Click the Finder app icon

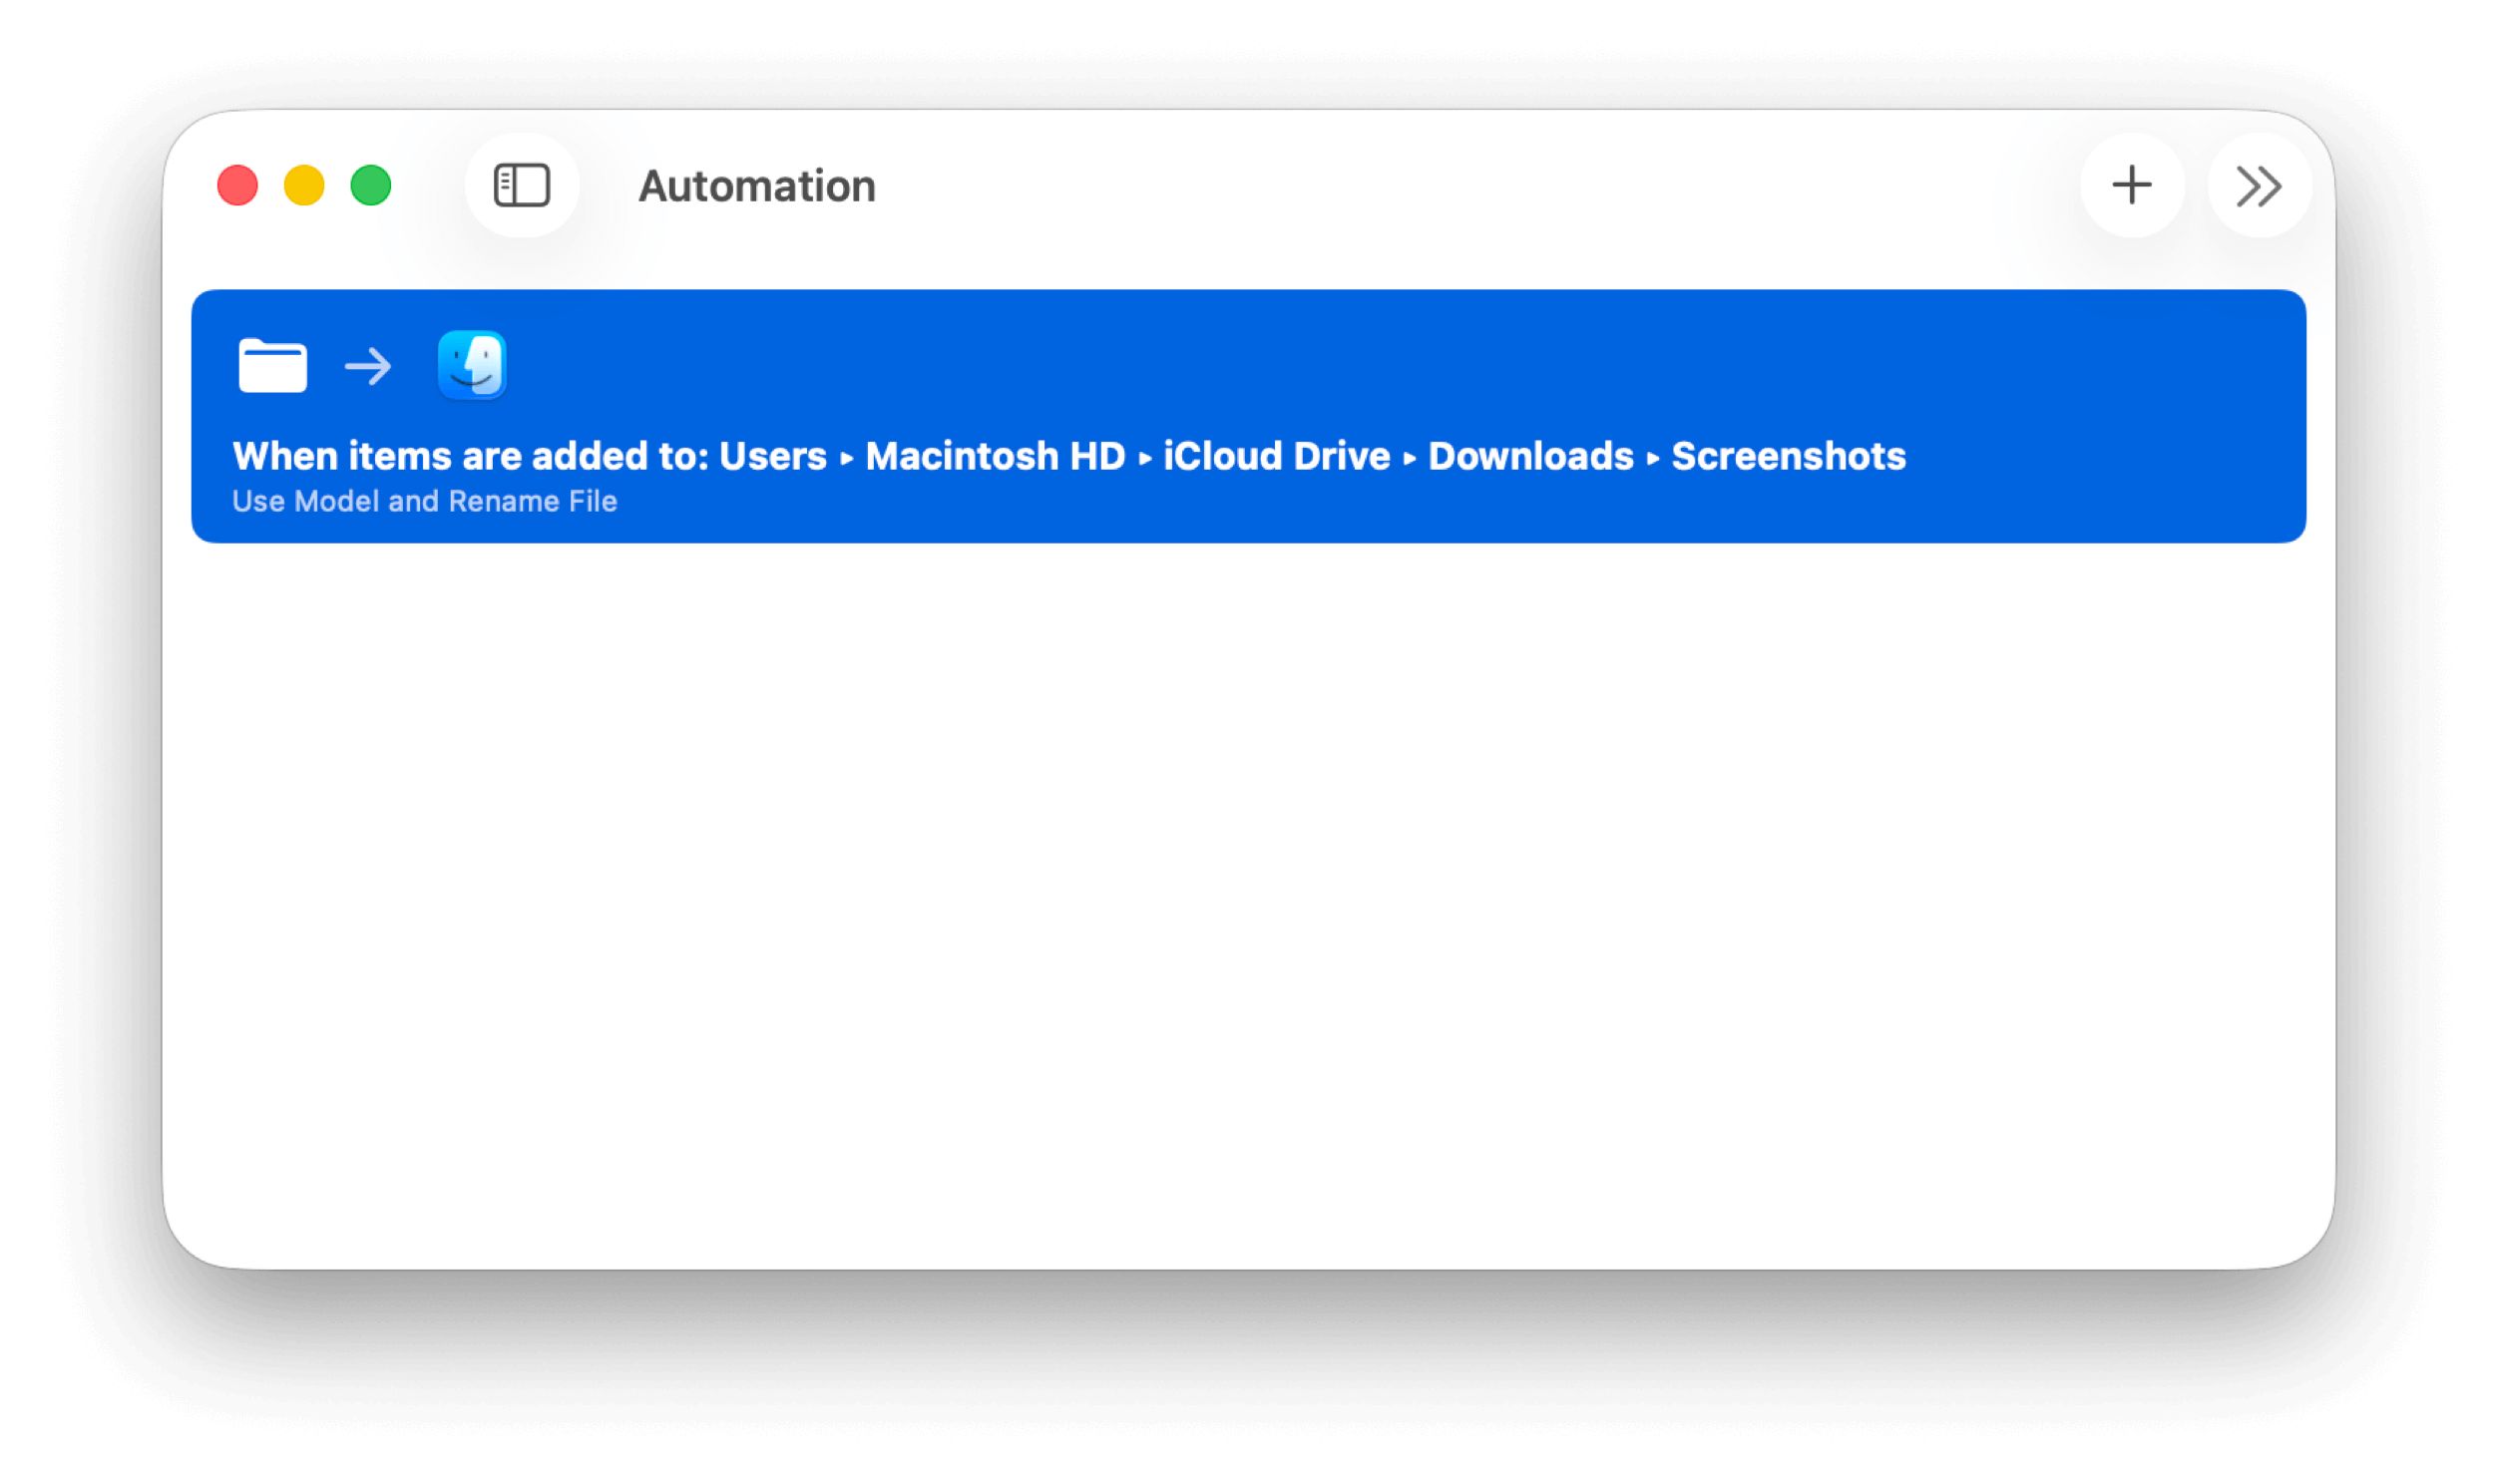tap(472, 365)
